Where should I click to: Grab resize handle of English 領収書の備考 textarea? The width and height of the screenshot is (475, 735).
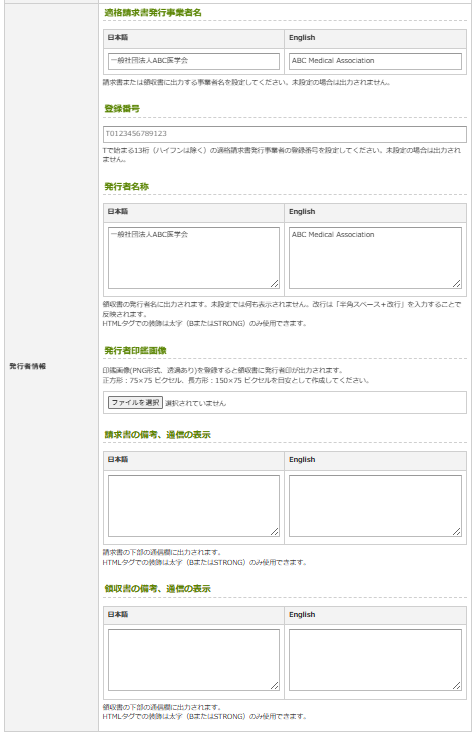(x=457, y=686)
